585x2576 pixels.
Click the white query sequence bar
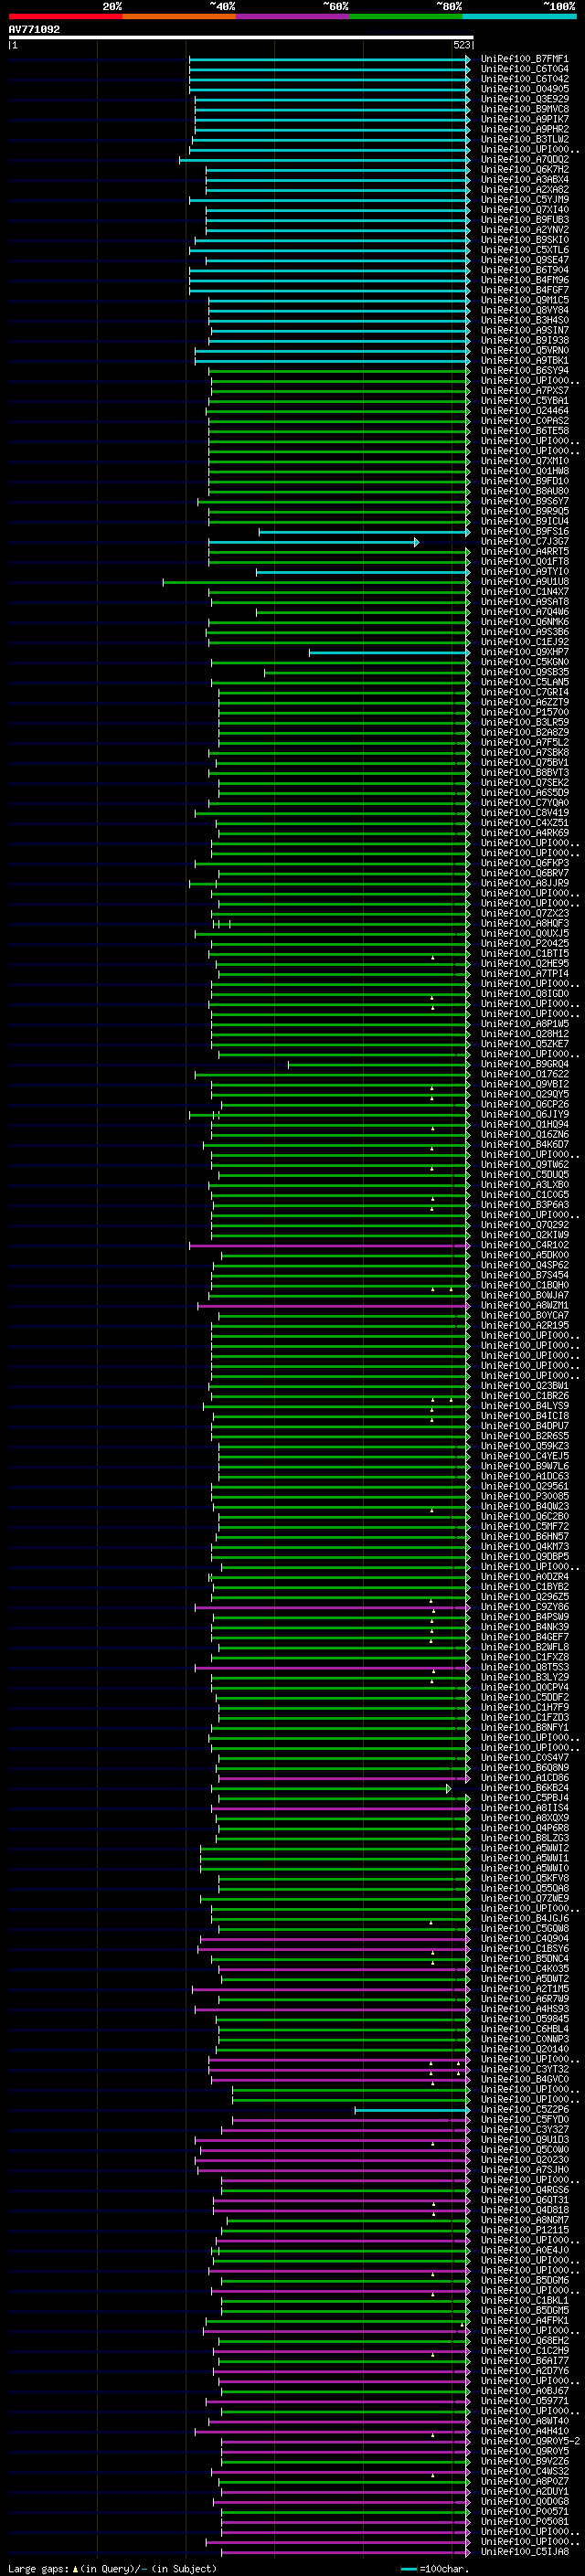(x=240, y=38)
